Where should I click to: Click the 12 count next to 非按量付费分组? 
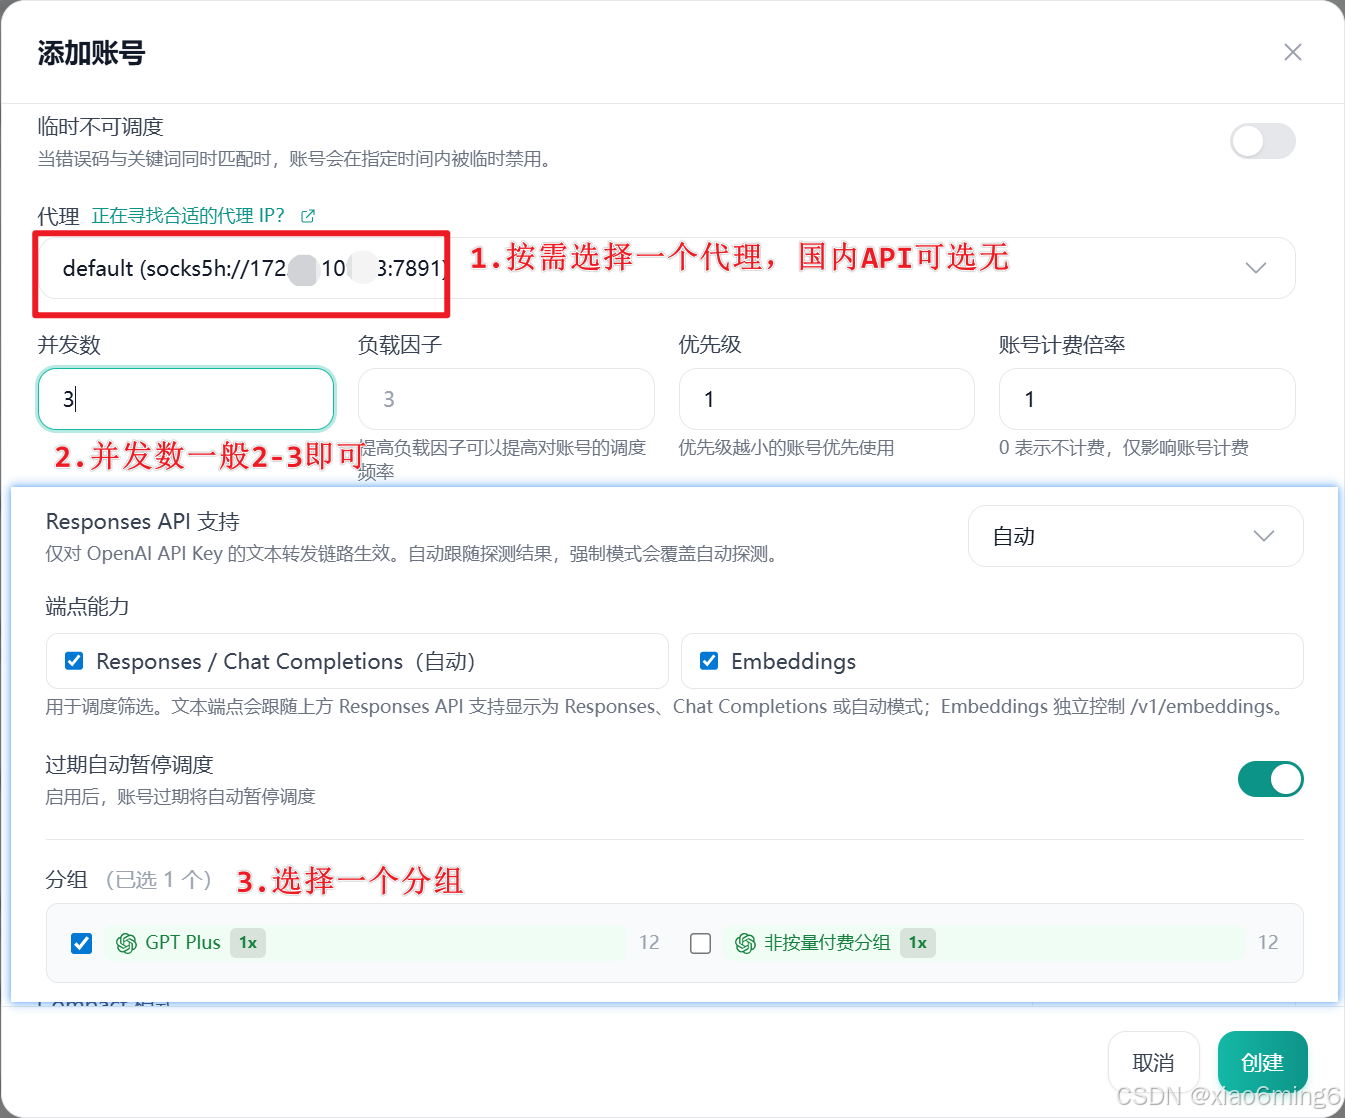(x=1269, y=943)
